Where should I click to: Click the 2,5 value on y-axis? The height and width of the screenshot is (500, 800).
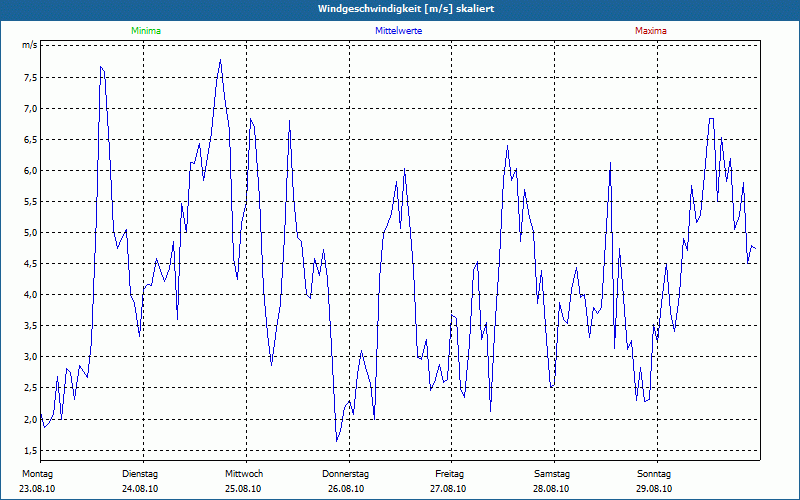pyautogui.click(x=30, y=388)
